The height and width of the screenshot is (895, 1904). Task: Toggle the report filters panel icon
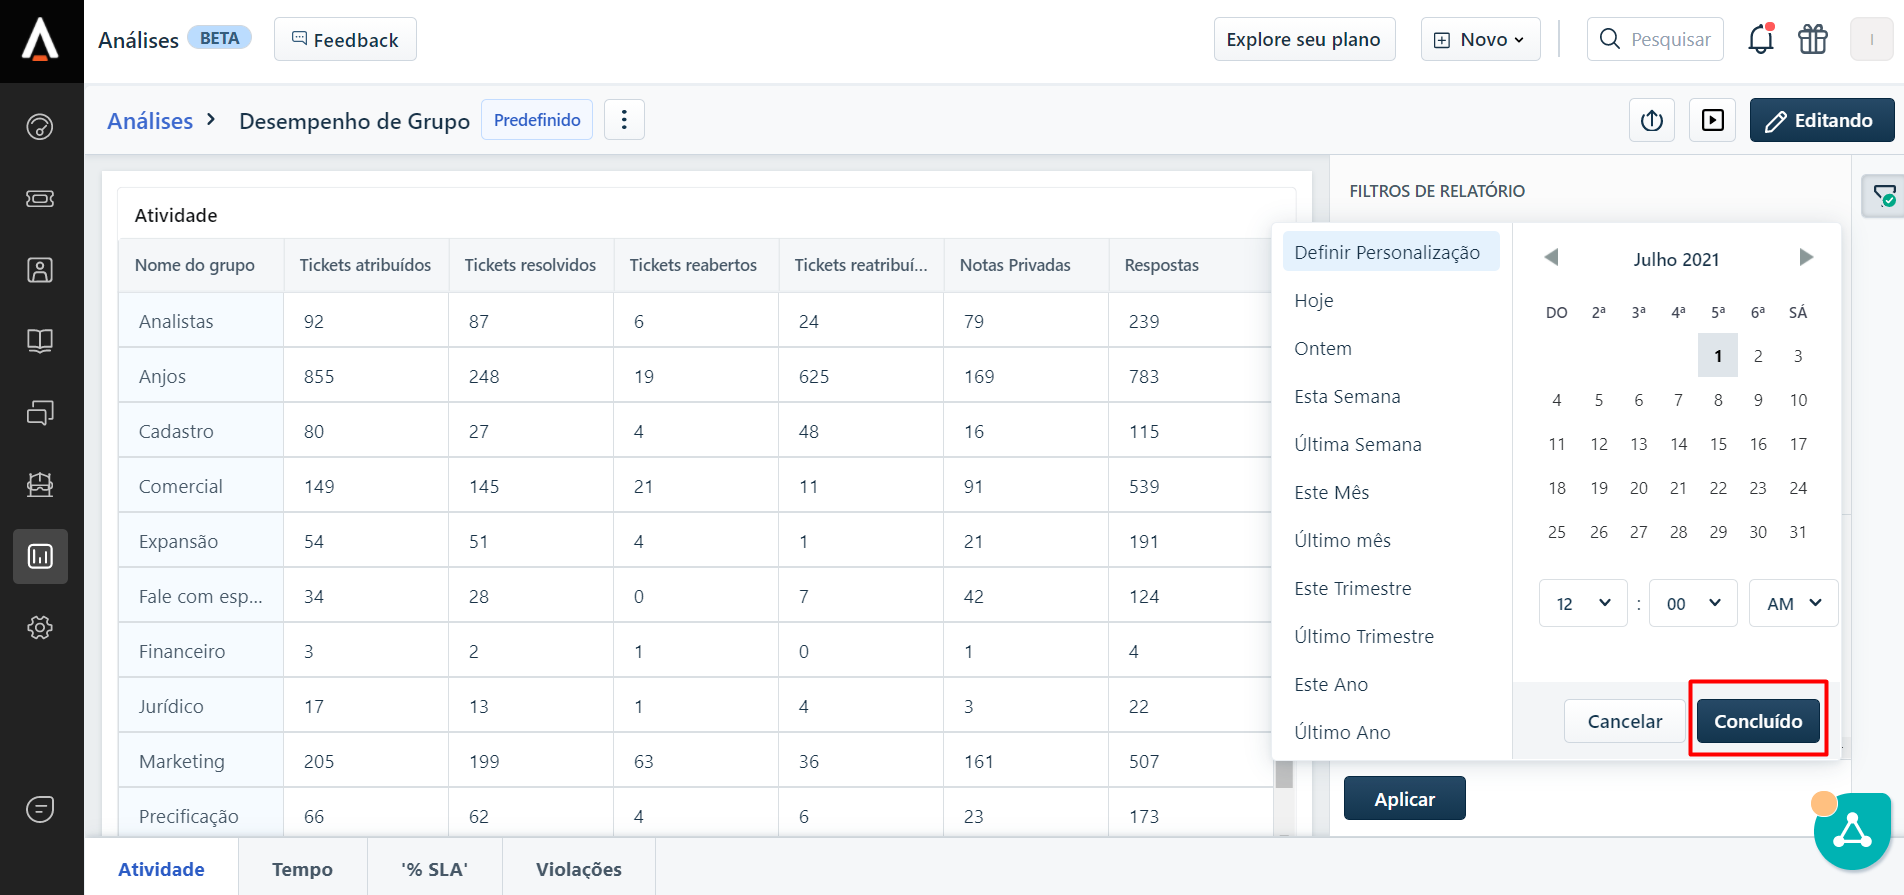pos(1883,197)
